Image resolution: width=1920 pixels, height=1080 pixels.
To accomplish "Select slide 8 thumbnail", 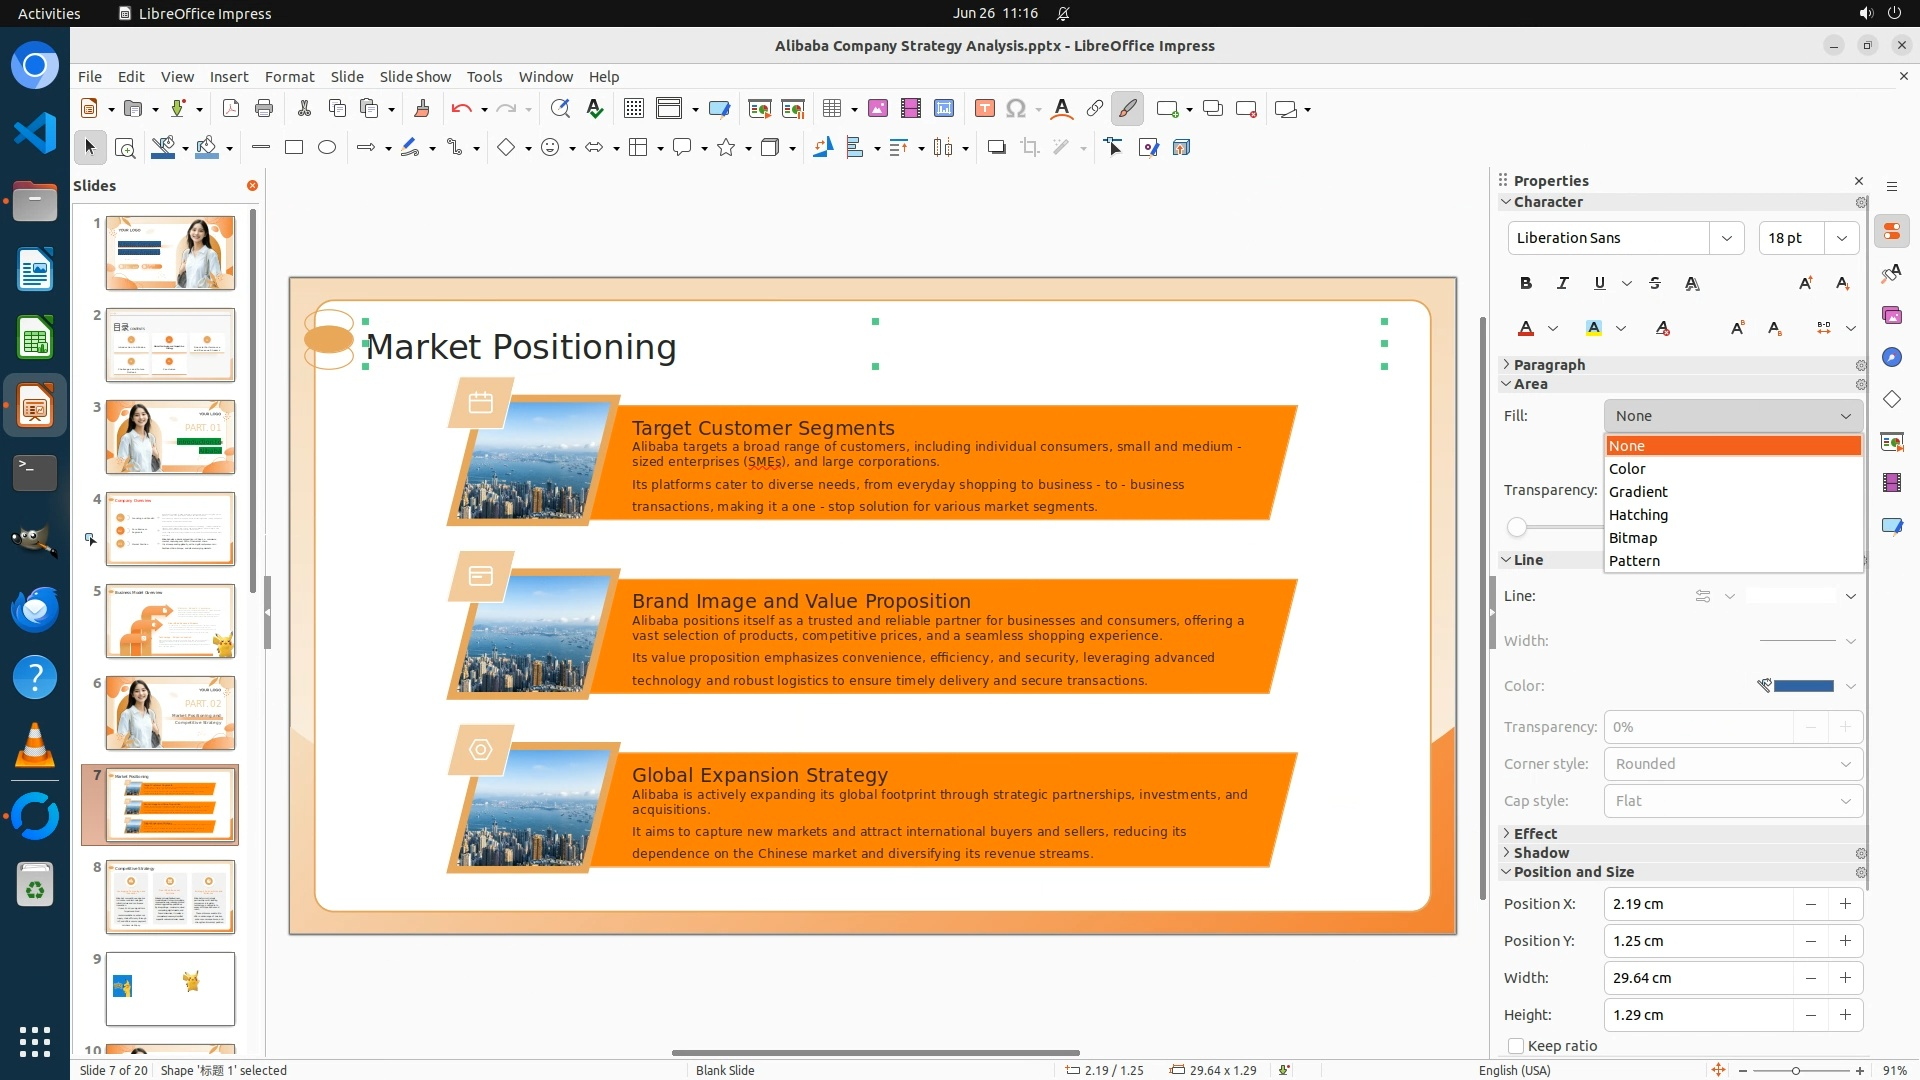I will [x=170, y=897].
